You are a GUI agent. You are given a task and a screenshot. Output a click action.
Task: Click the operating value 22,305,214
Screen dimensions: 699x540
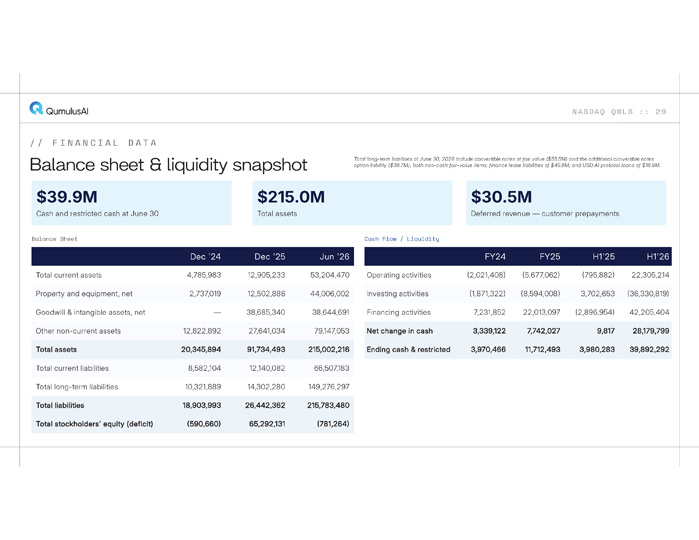point(650,275)
